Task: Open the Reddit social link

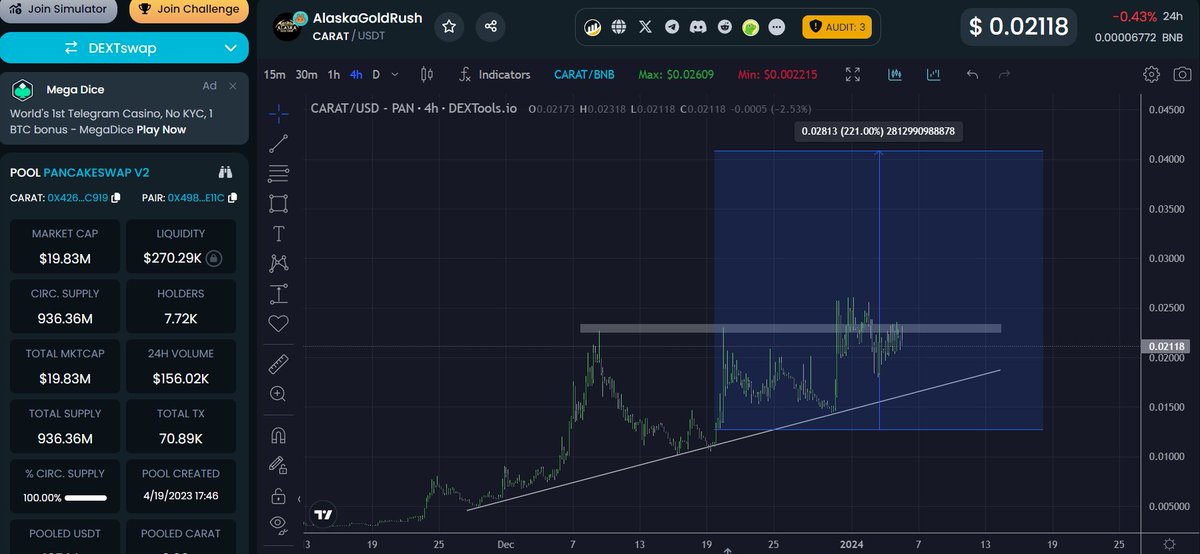Action: pyautogui.click(x=724, y=27)
